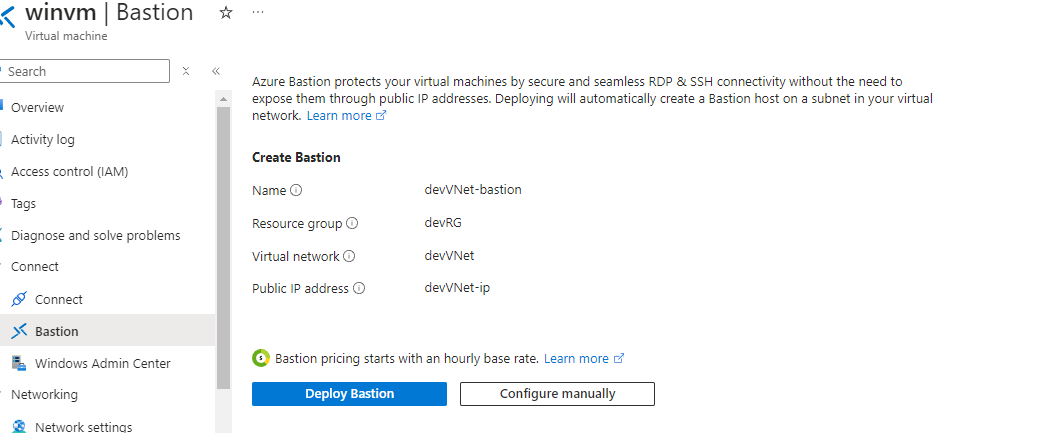Click the info icon next to Public IP address
The height and width of the screenshot is (433, 1056).
(359, 288)
